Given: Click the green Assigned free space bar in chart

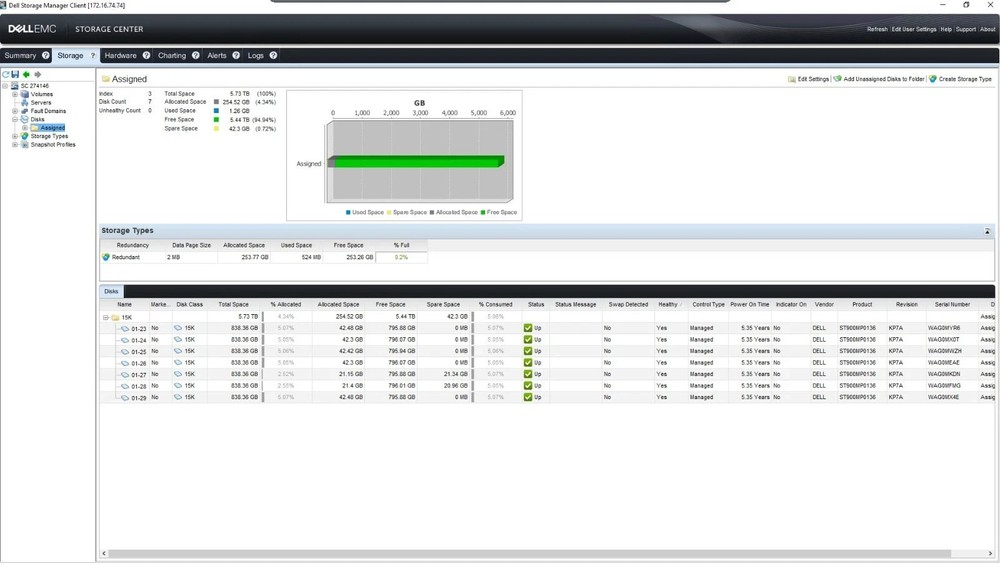Looking at the screenshot, I should tap(418, 162).
